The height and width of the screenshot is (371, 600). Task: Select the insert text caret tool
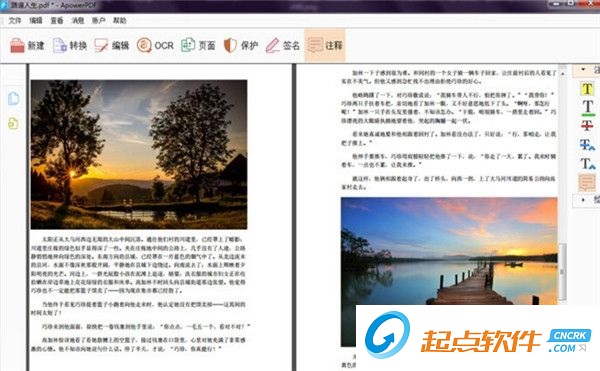(587, 164)
